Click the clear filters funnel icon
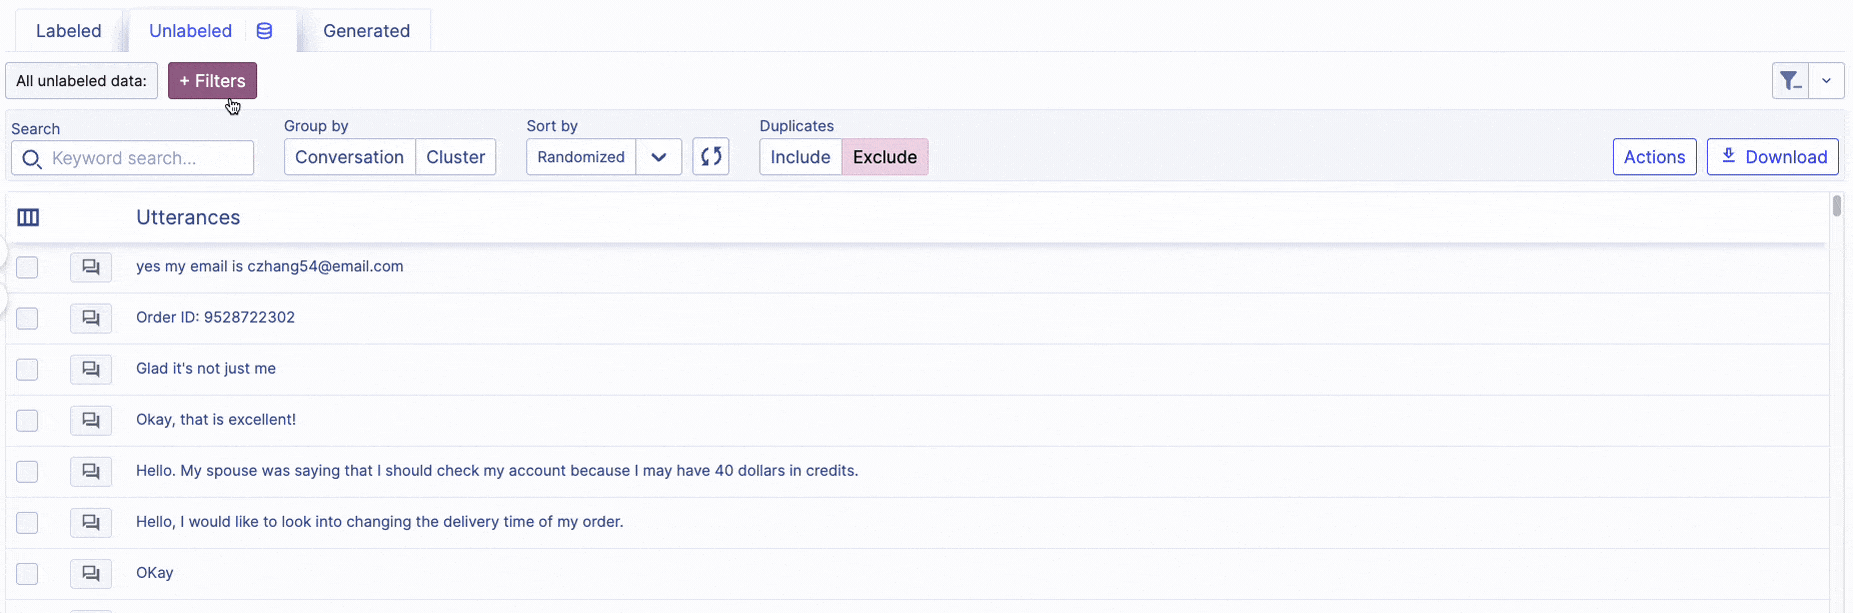 pyautogui.click(x=1790, y=81)
